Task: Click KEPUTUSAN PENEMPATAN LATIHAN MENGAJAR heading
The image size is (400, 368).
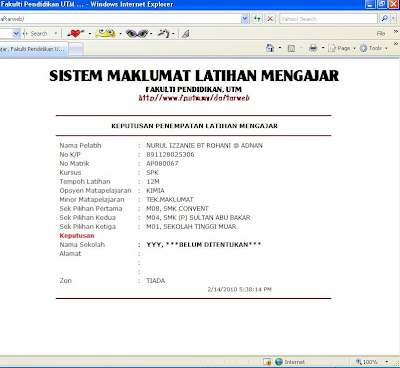Action: click(195, 126)
